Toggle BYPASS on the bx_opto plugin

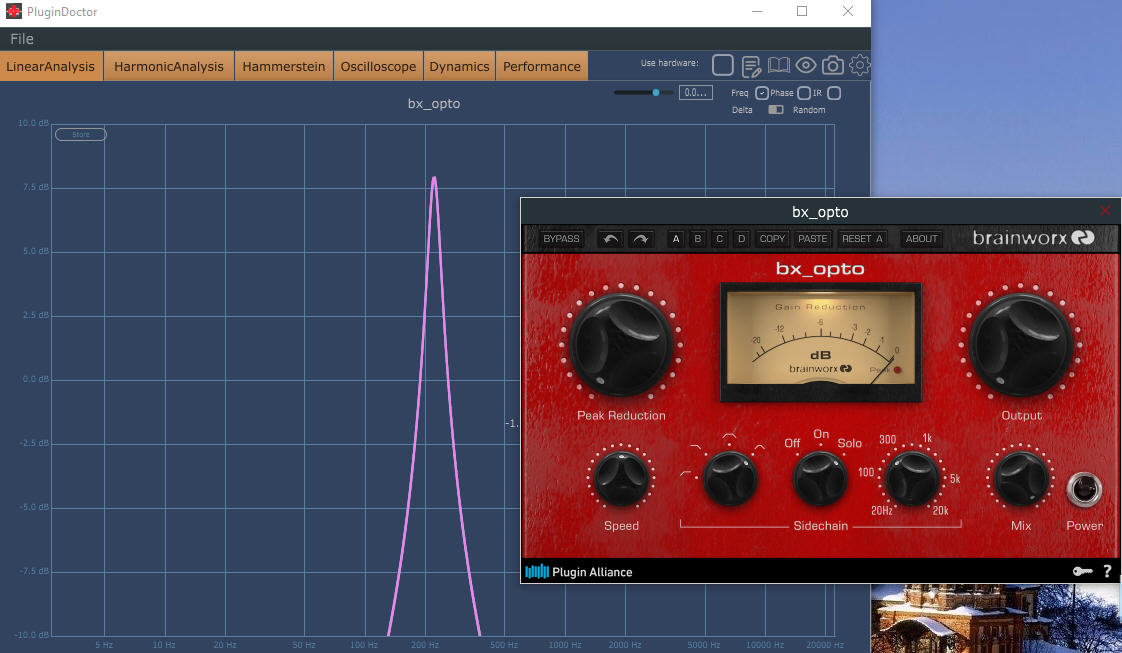[x=561, y=239]
